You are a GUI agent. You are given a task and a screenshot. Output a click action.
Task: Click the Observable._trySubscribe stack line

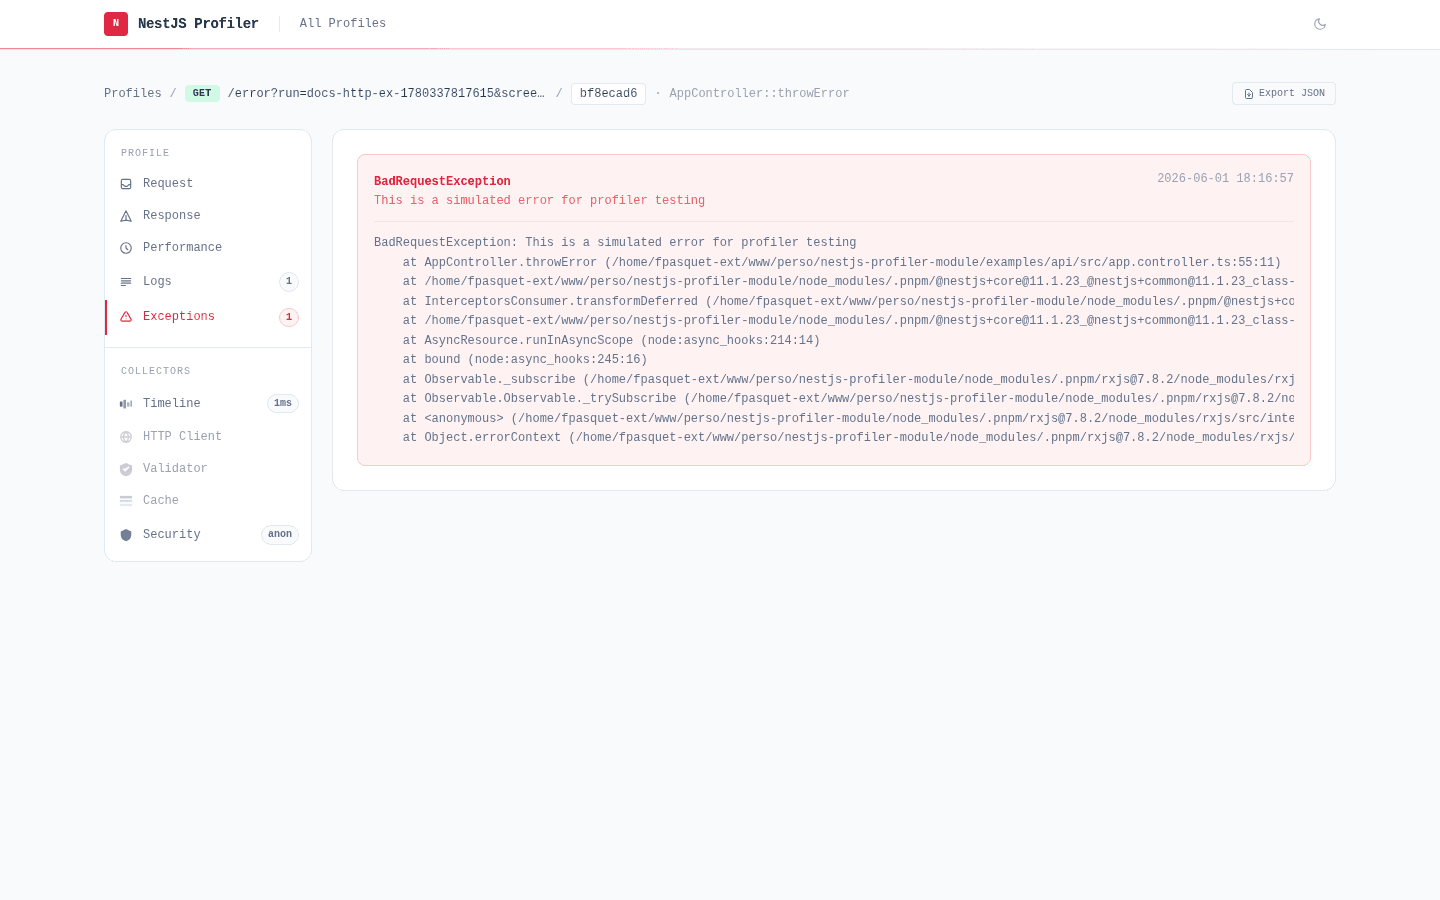tap(848, 398)
